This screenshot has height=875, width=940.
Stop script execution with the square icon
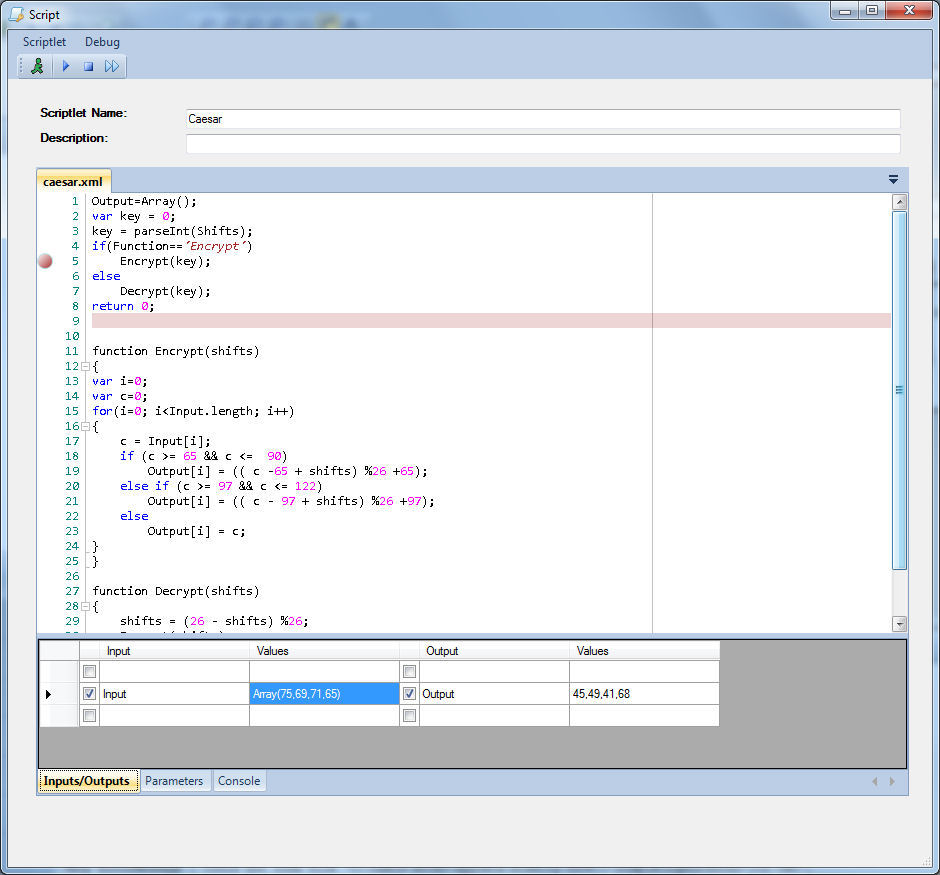point(88,66)
